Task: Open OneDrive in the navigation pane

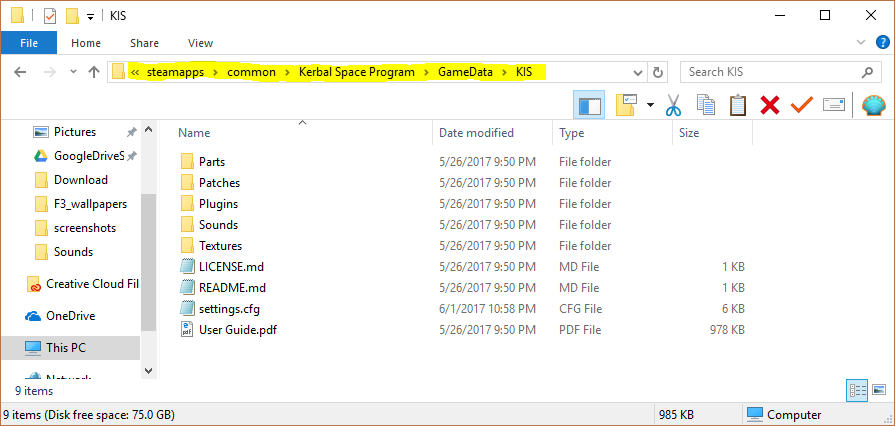Action: 70,316
